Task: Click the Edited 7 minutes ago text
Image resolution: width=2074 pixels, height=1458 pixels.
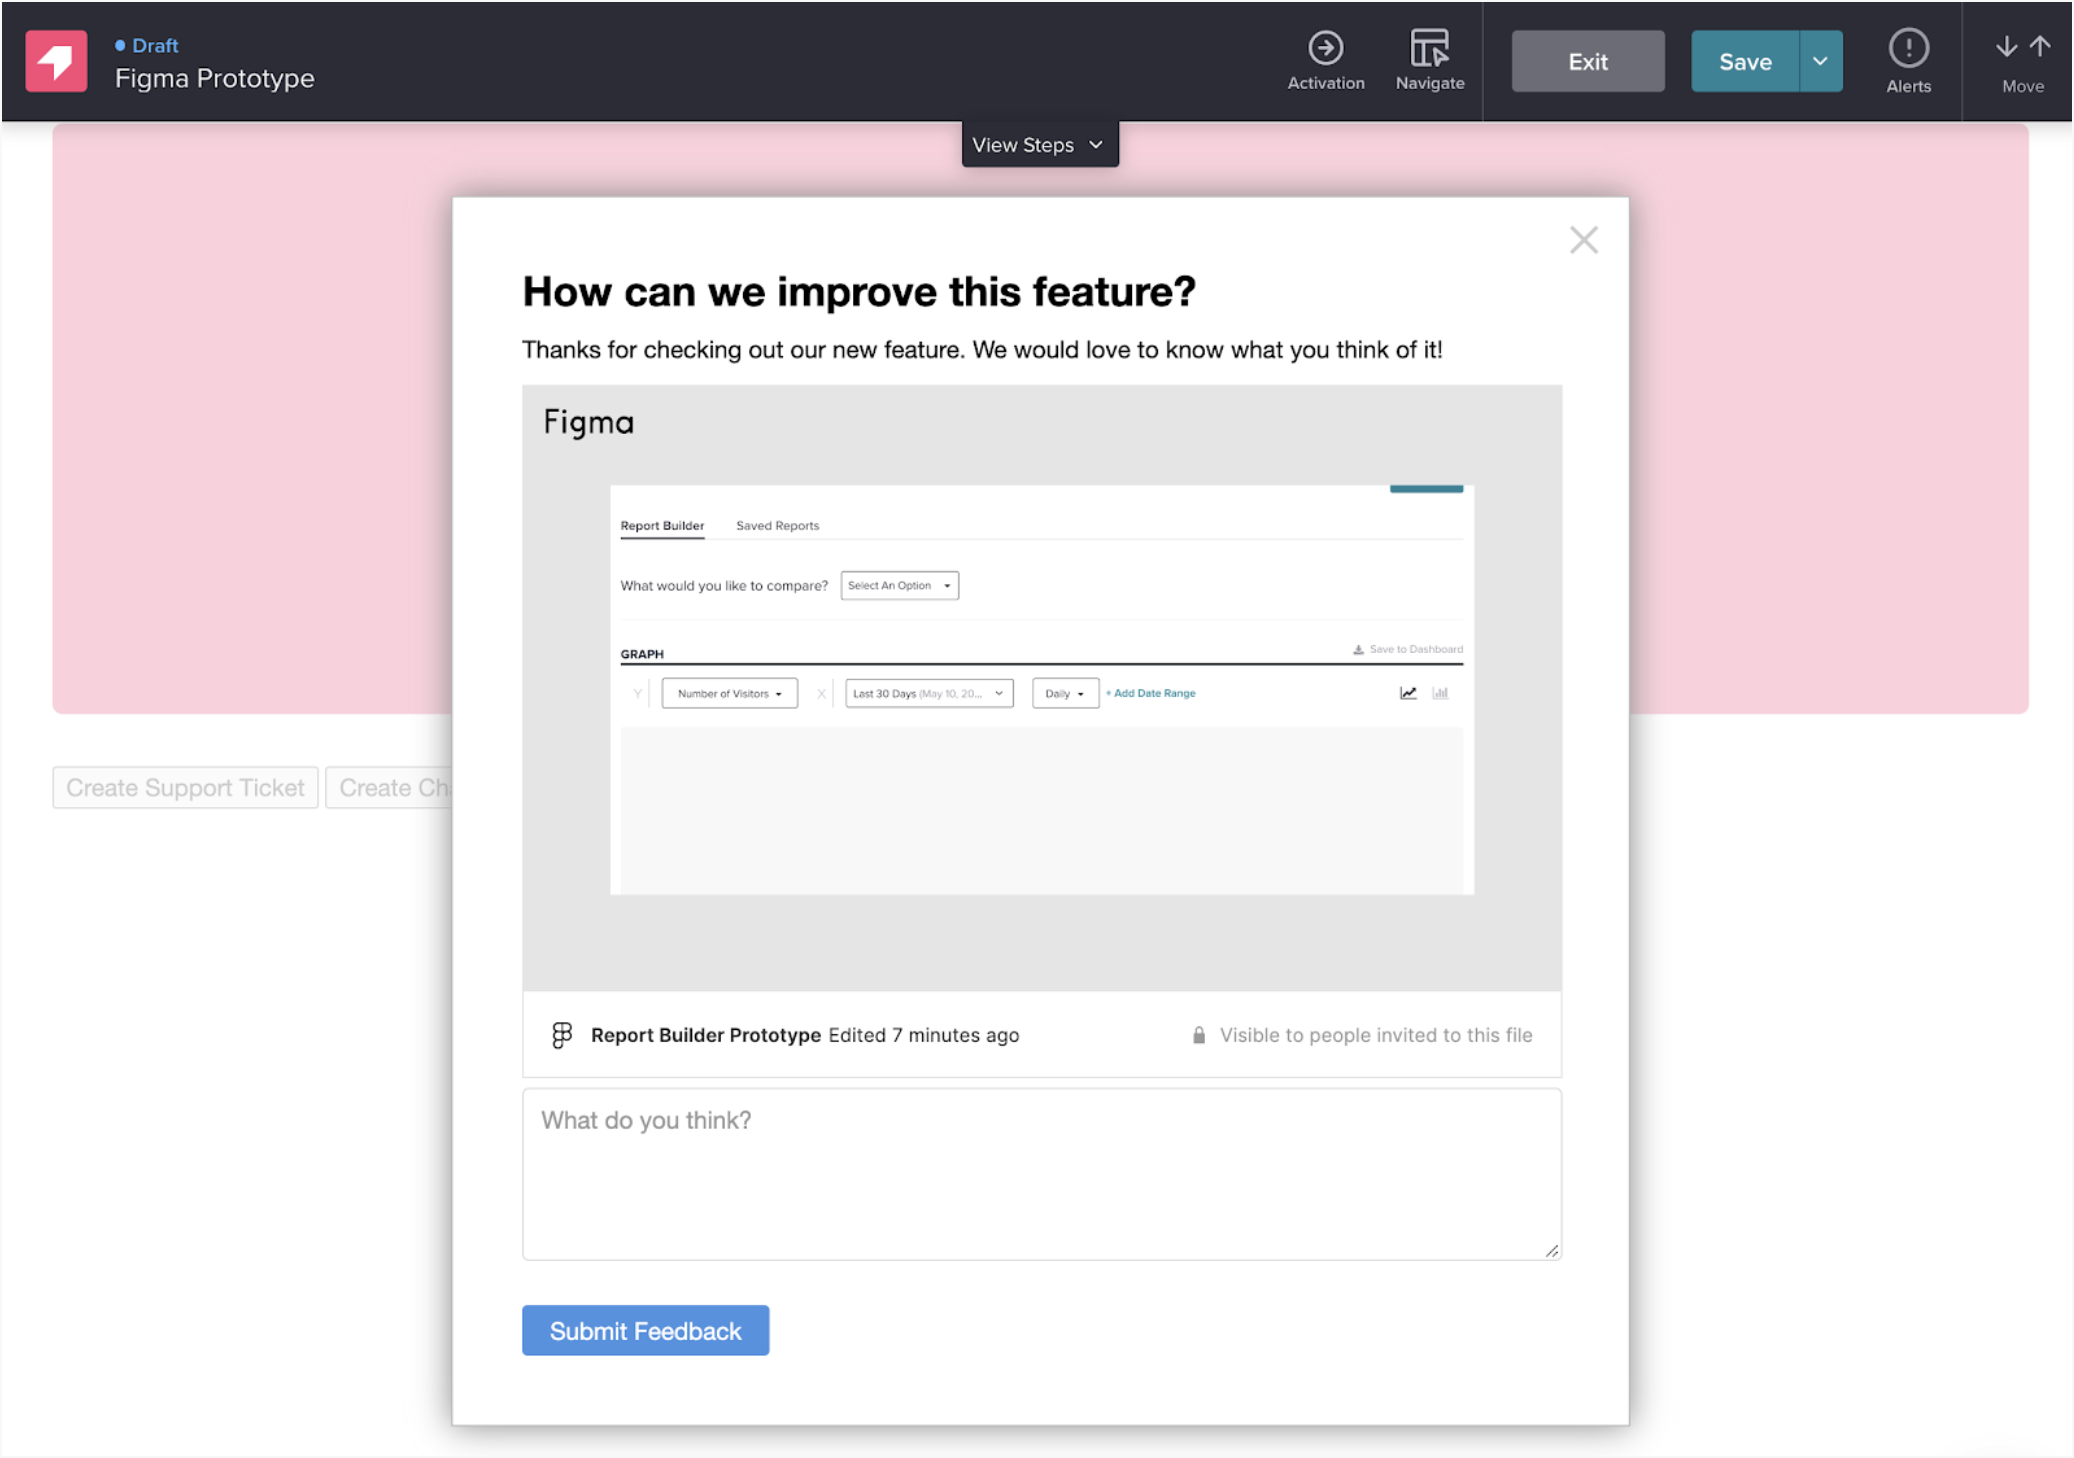Action: pyautogui.click(x=924, y=1035)
